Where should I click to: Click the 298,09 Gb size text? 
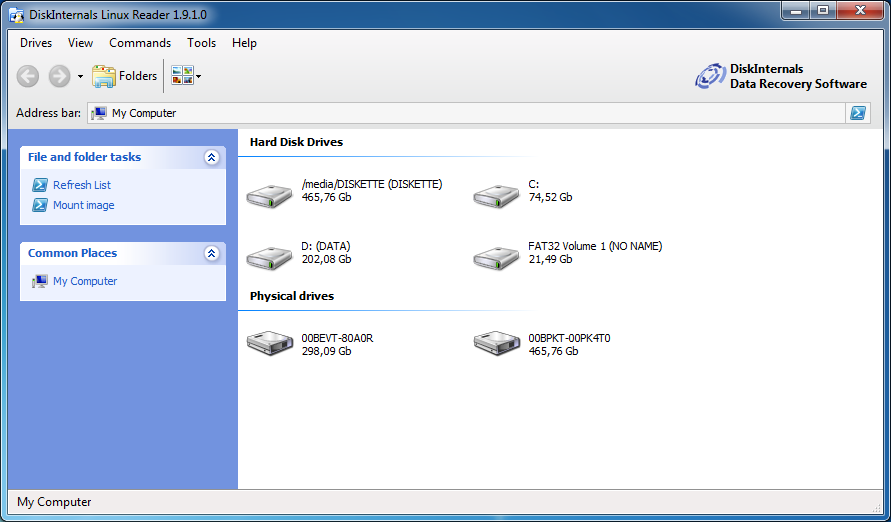click(x=326, y=351)
